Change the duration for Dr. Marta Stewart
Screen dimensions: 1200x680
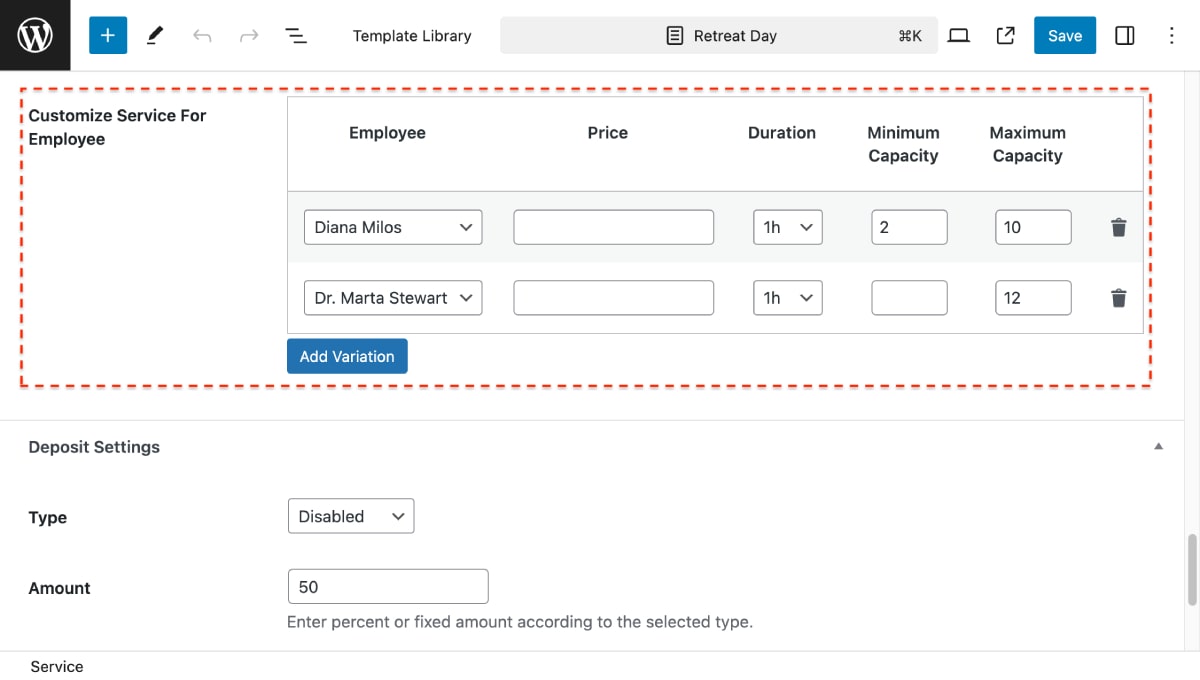click(x=788, y=298)
